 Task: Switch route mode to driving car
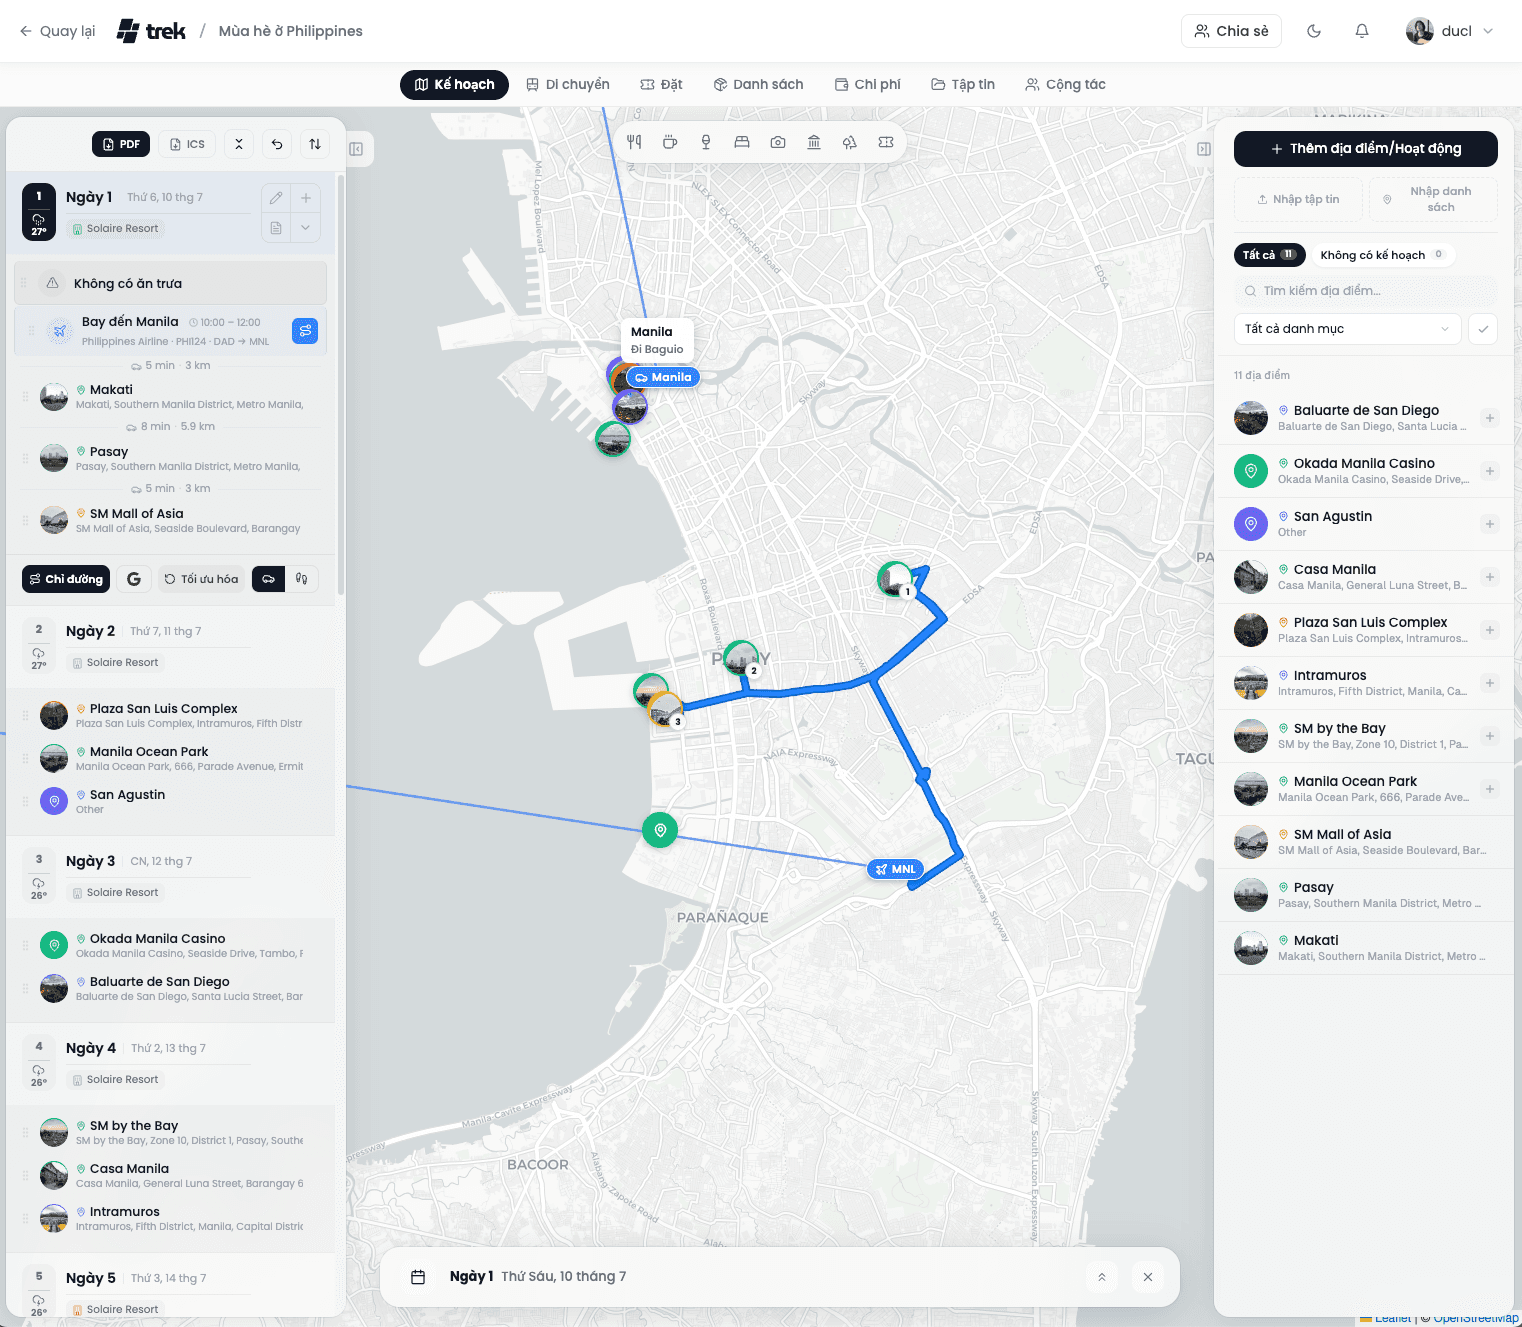point(268,579)
